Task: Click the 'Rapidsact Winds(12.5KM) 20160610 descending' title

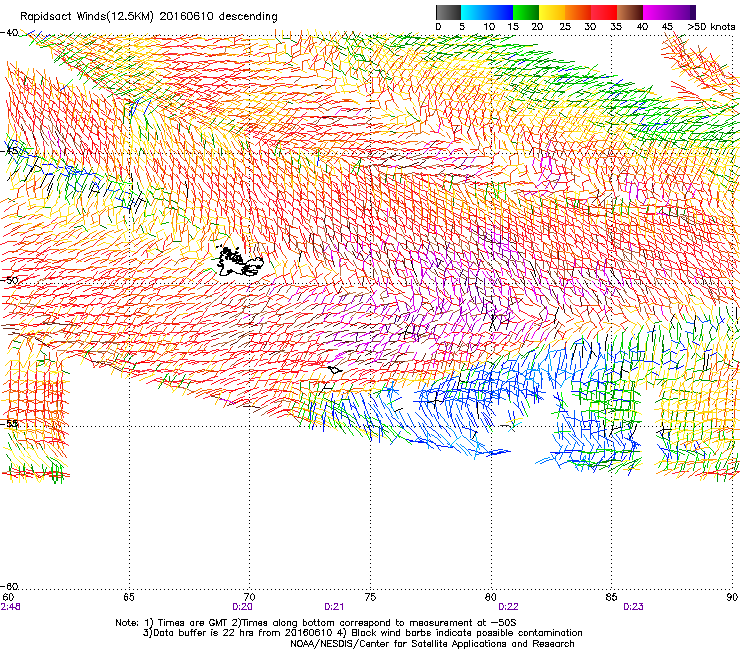Action: point(149,17)
